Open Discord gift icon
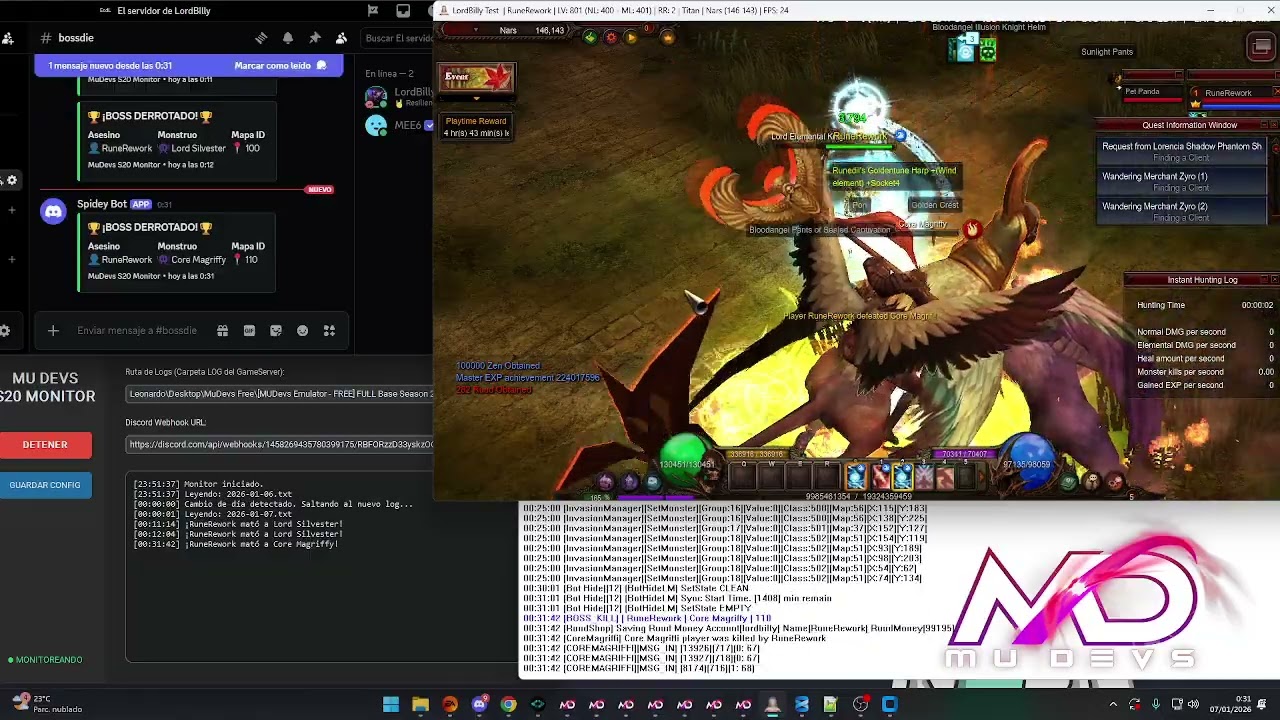 click(x=222, y=330)
